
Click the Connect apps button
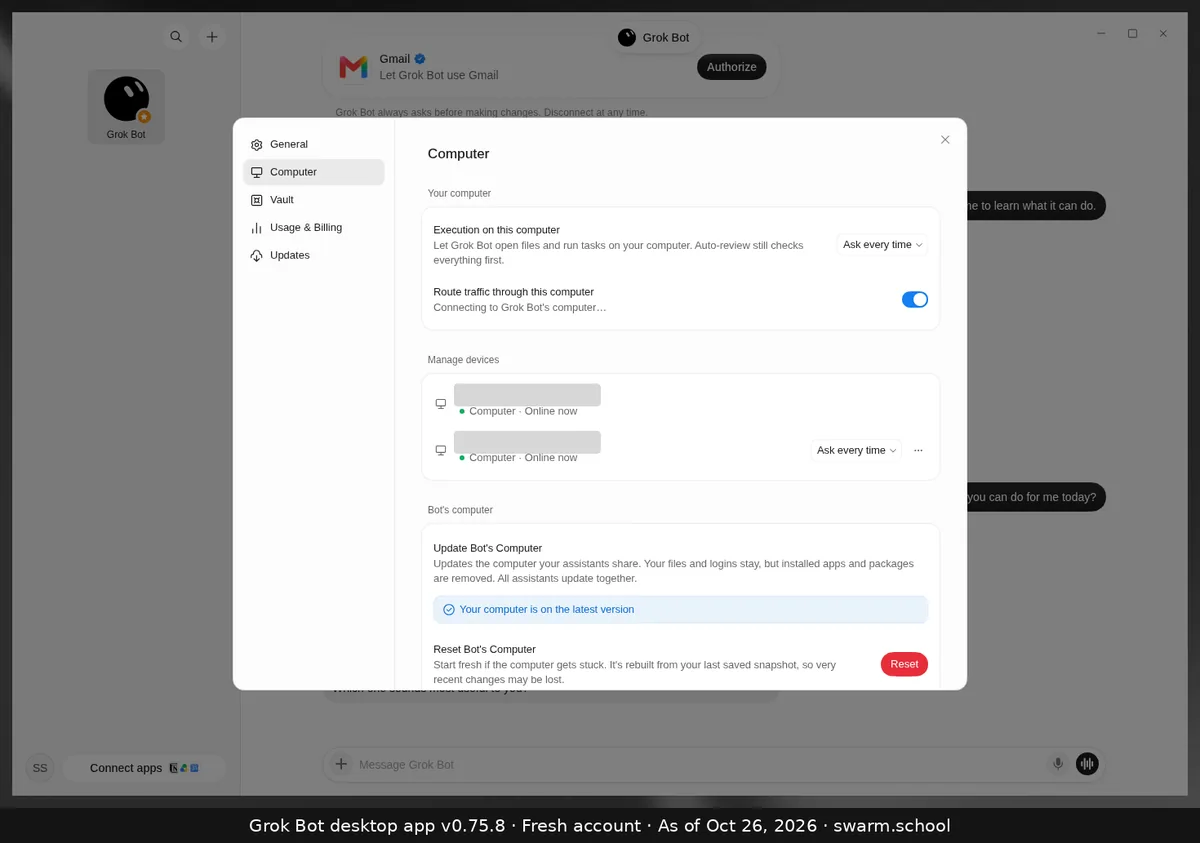click(x=144, y=768)
